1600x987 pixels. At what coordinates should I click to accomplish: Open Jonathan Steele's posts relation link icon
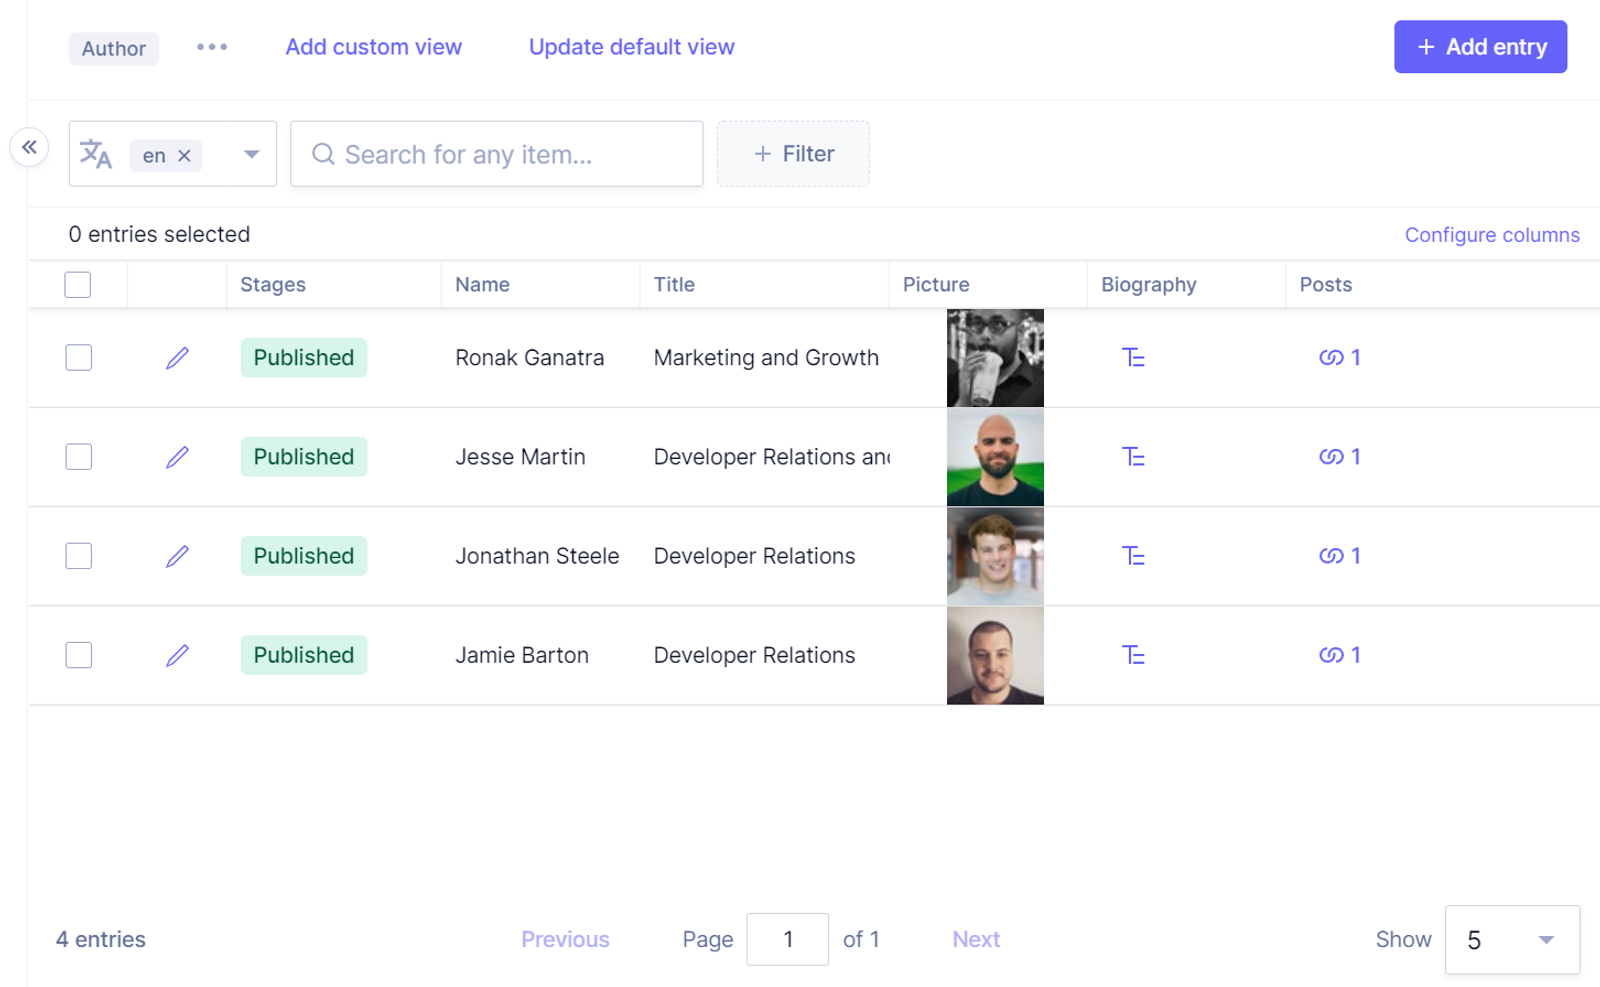click(x=1331, y=556)
